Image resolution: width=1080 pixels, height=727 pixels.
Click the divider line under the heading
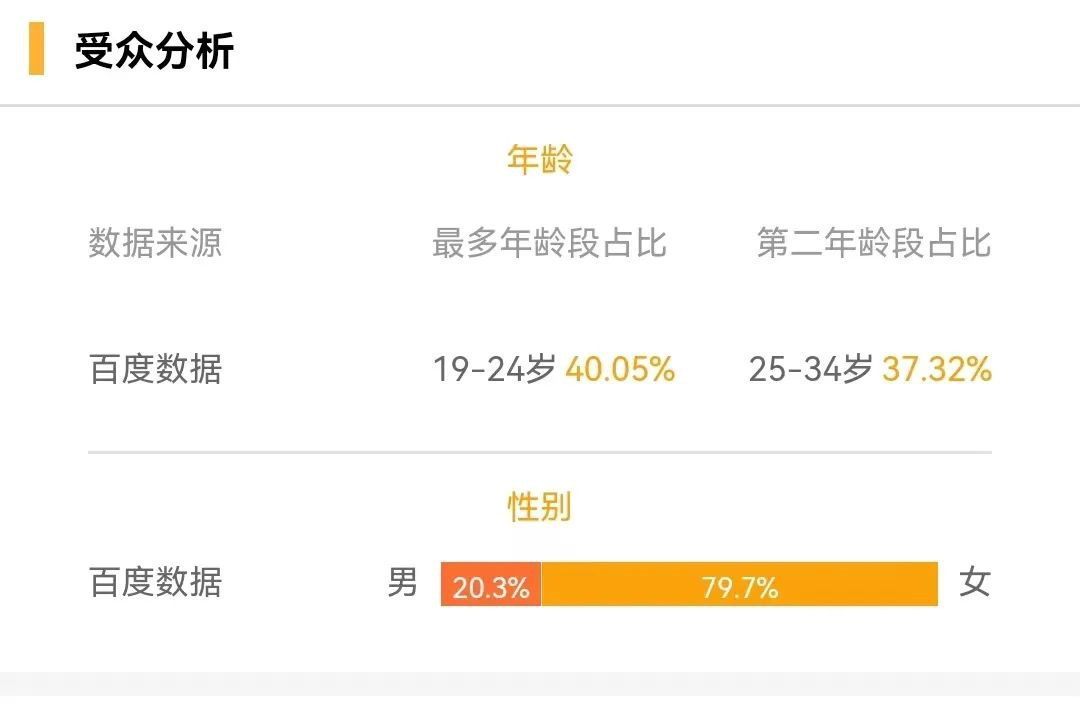540,105
